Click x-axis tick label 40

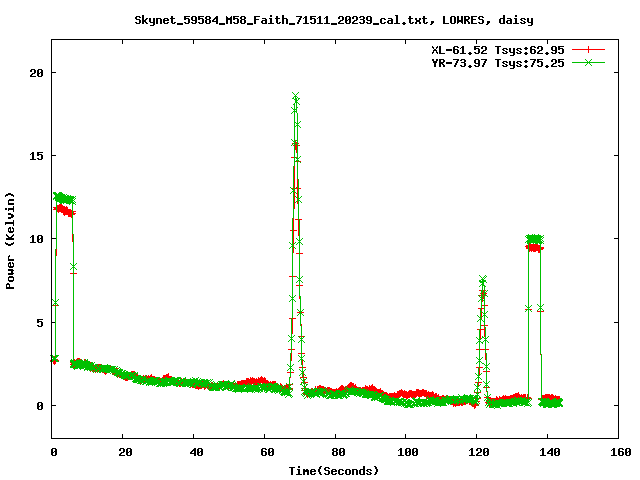(196, 452)
